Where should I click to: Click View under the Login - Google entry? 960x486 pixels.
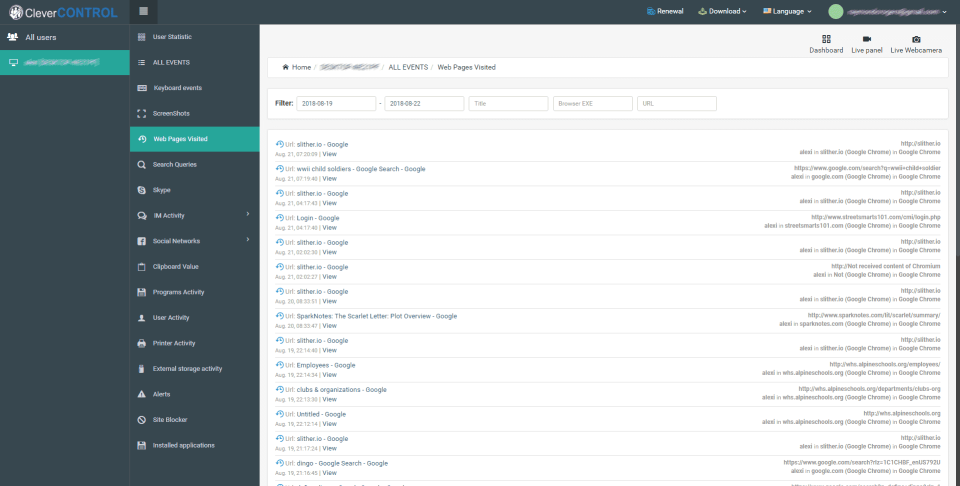pos(329,228)
